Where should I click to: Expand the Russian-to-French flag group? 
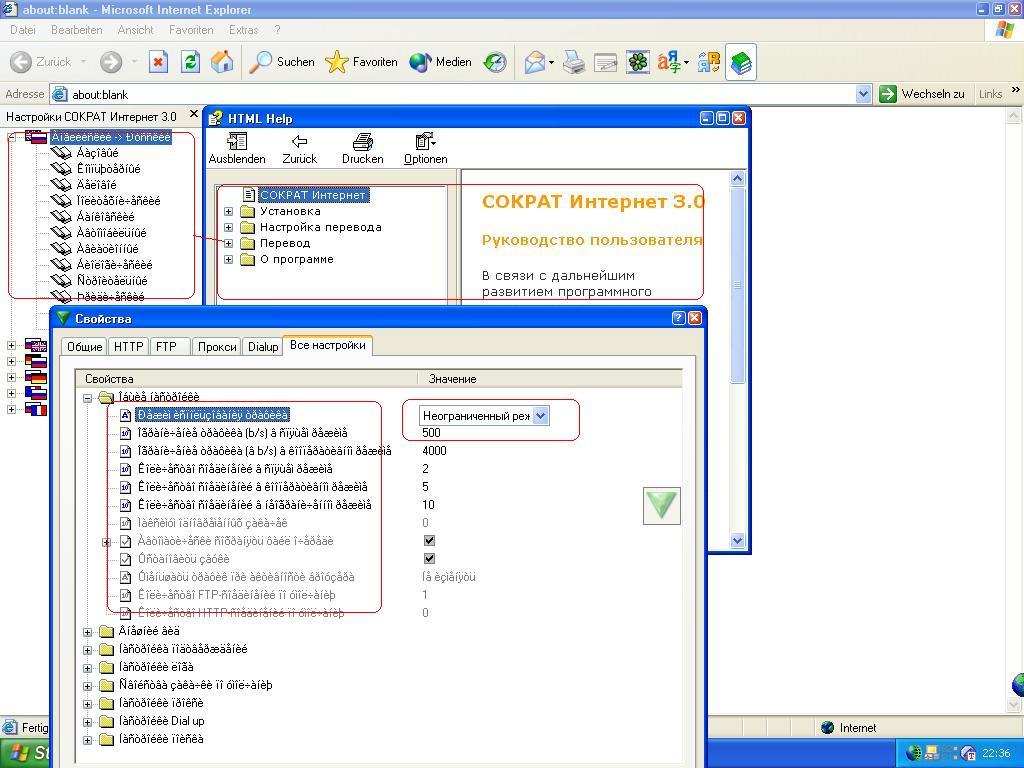click(11, 409)
